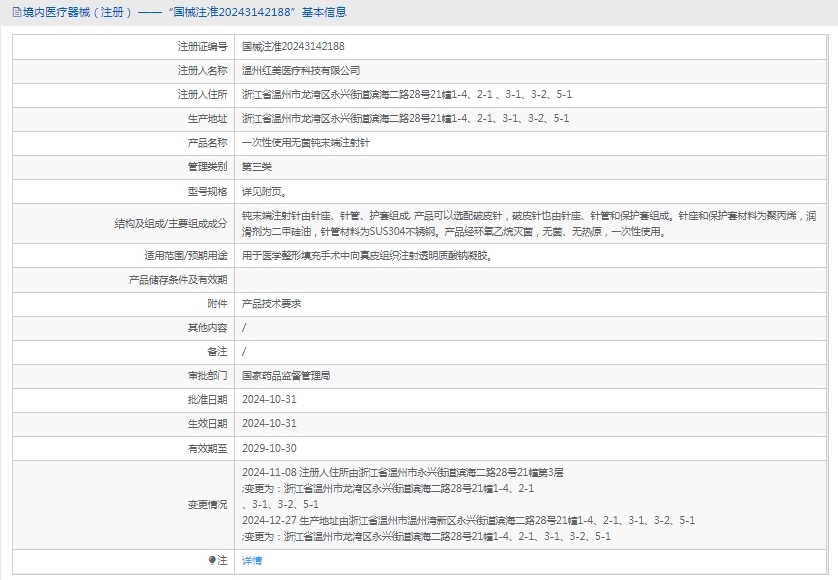The width and height of the screenshot is (838, 580).
Task: Click registrant name 温州红美医疗科技有限公司
Action: 301,71
